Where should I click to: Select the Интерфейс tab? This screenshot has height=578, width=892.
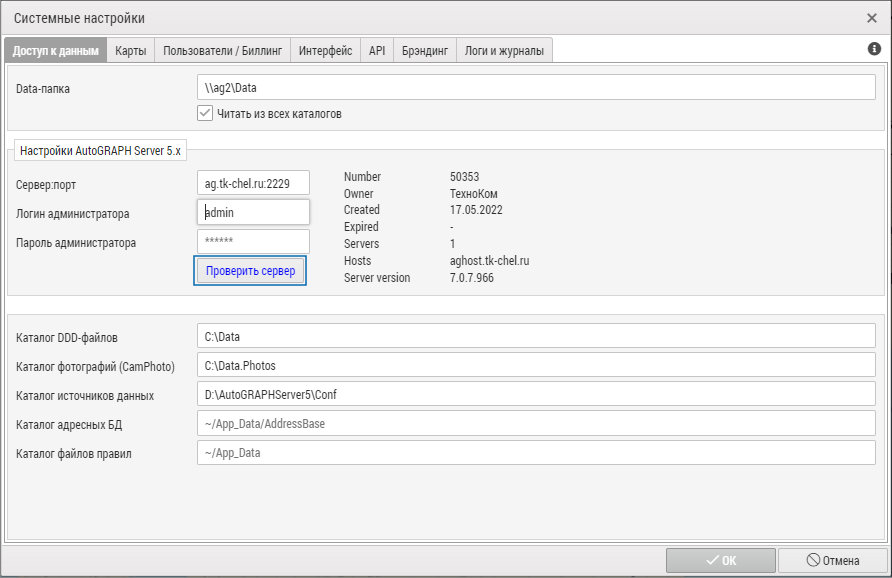pyautogui.click(x=325, y=51)
